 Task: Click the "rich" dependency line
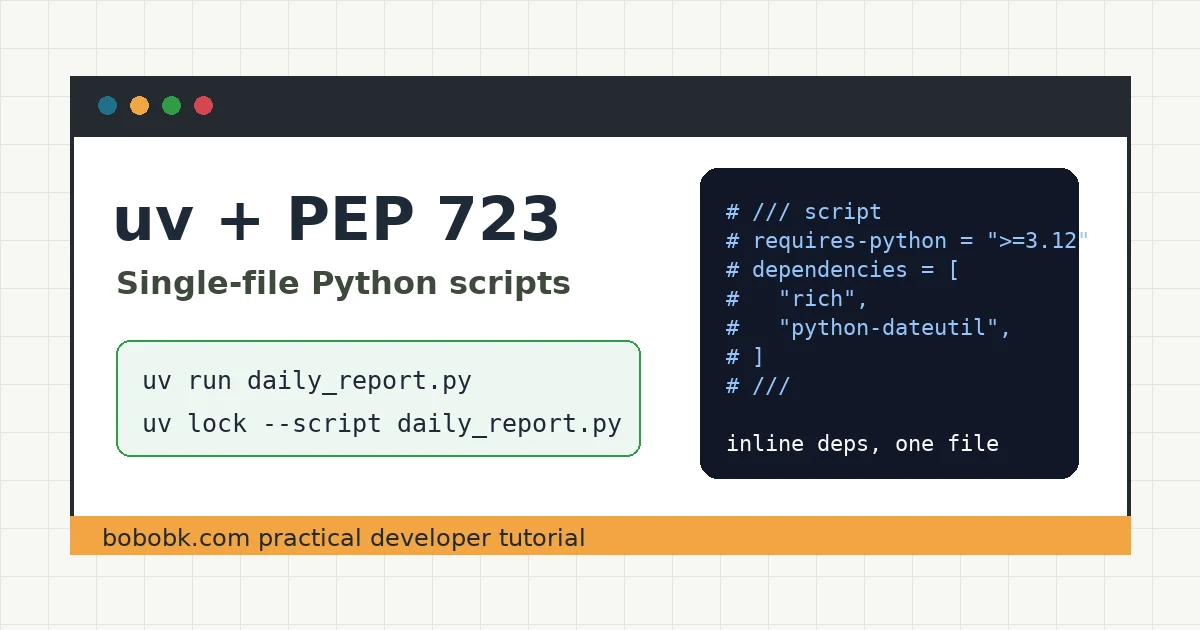798,299
